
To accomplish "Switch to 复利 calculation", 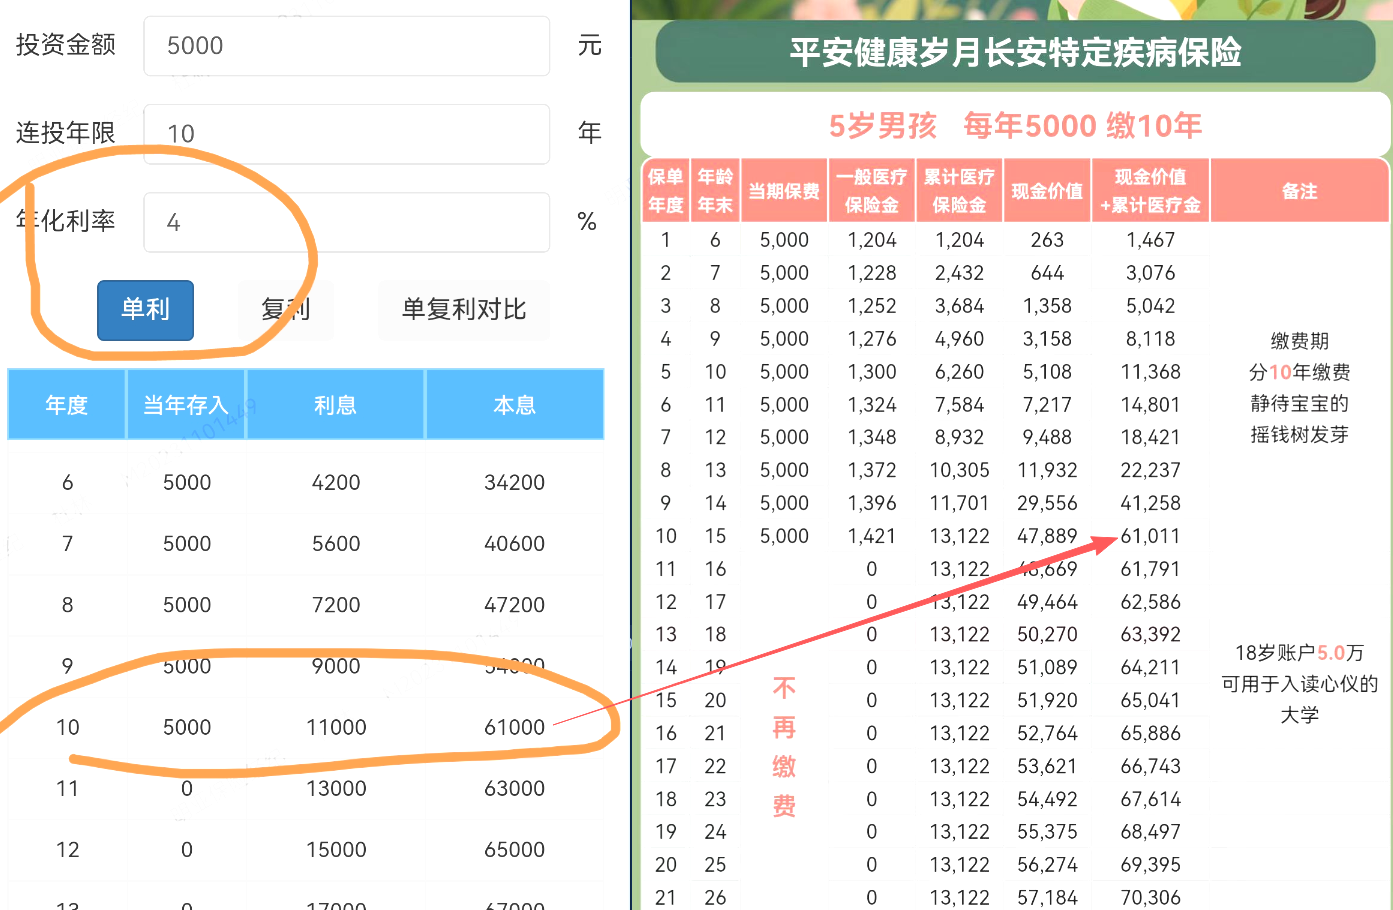I will coord(285,310).
